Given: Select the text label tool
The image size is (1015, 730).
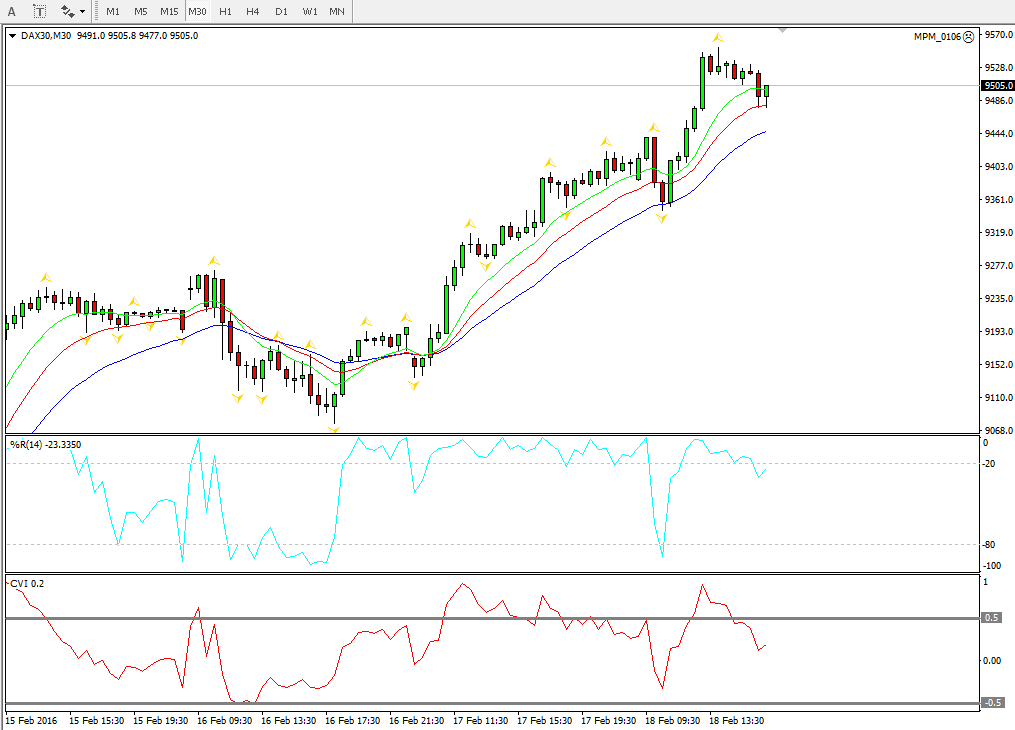Looking at the screenshot, I should (x=39, y=12).
